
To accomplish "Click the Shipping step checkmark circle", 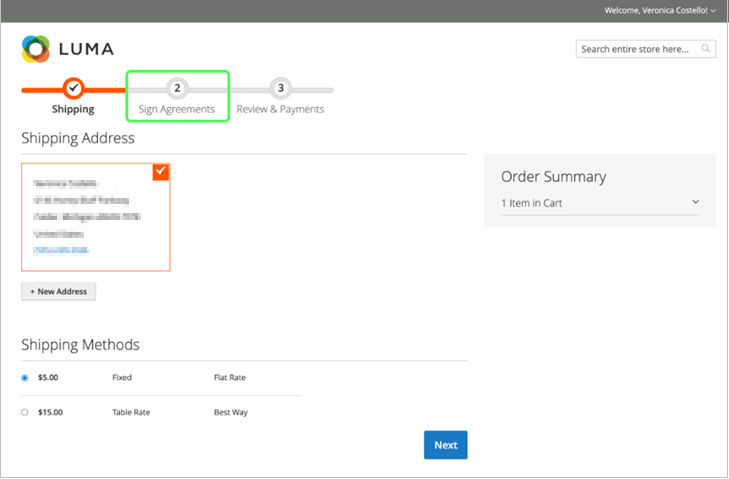I will pyautogui.click(x=73, y=88).
